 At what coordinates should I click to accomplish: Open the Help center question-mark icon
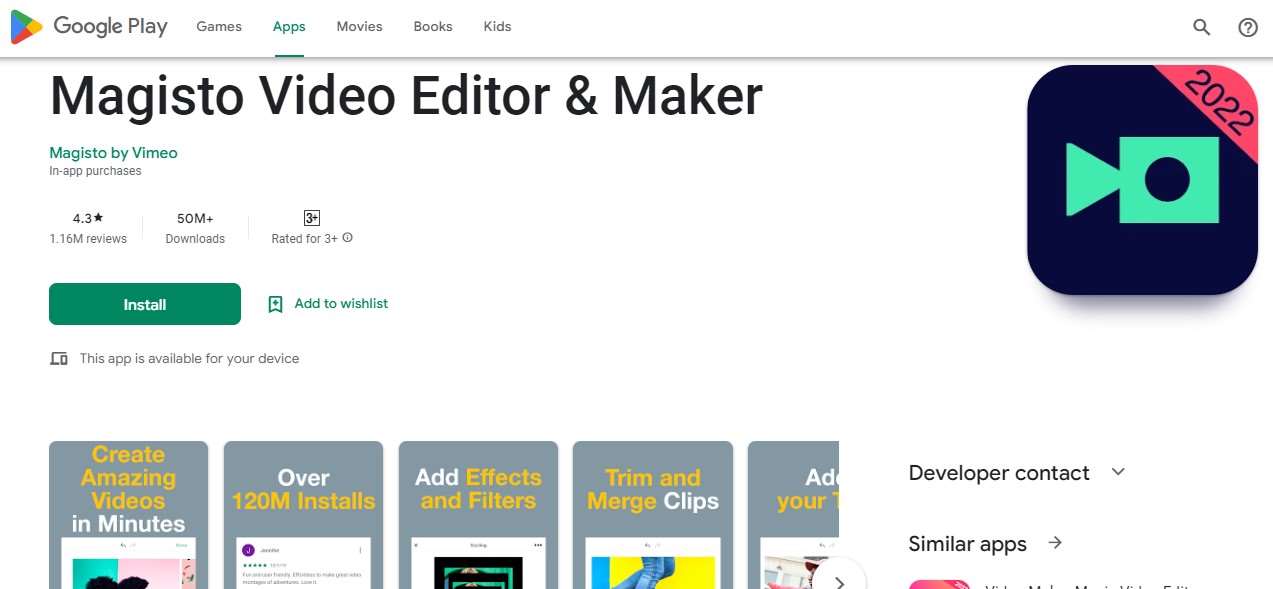[x=1248, y=27]
